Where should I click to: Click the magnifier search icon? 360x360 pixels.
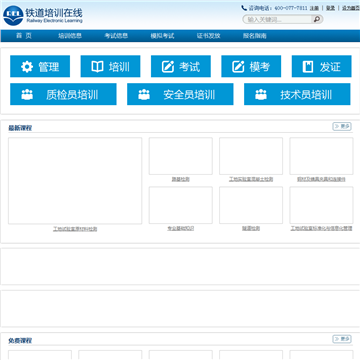(x=317, y=19)
